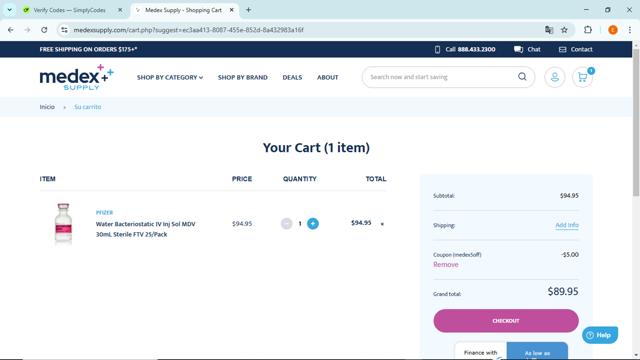Click Su carrito breadcrumb
Image resolution: width=640 pixels, height=360 pixels.
click(87, 107)
